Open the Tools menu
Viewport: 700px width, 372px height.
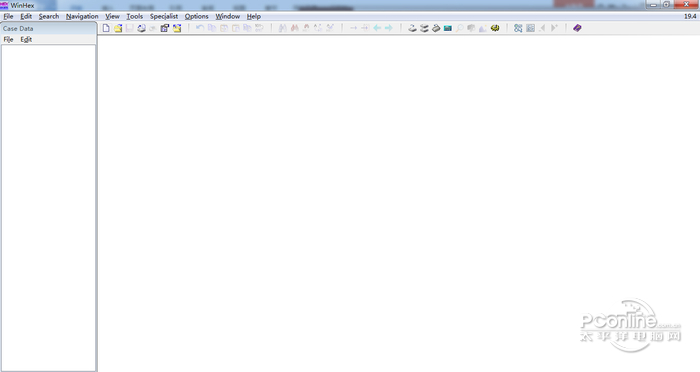tap(134, 17)
